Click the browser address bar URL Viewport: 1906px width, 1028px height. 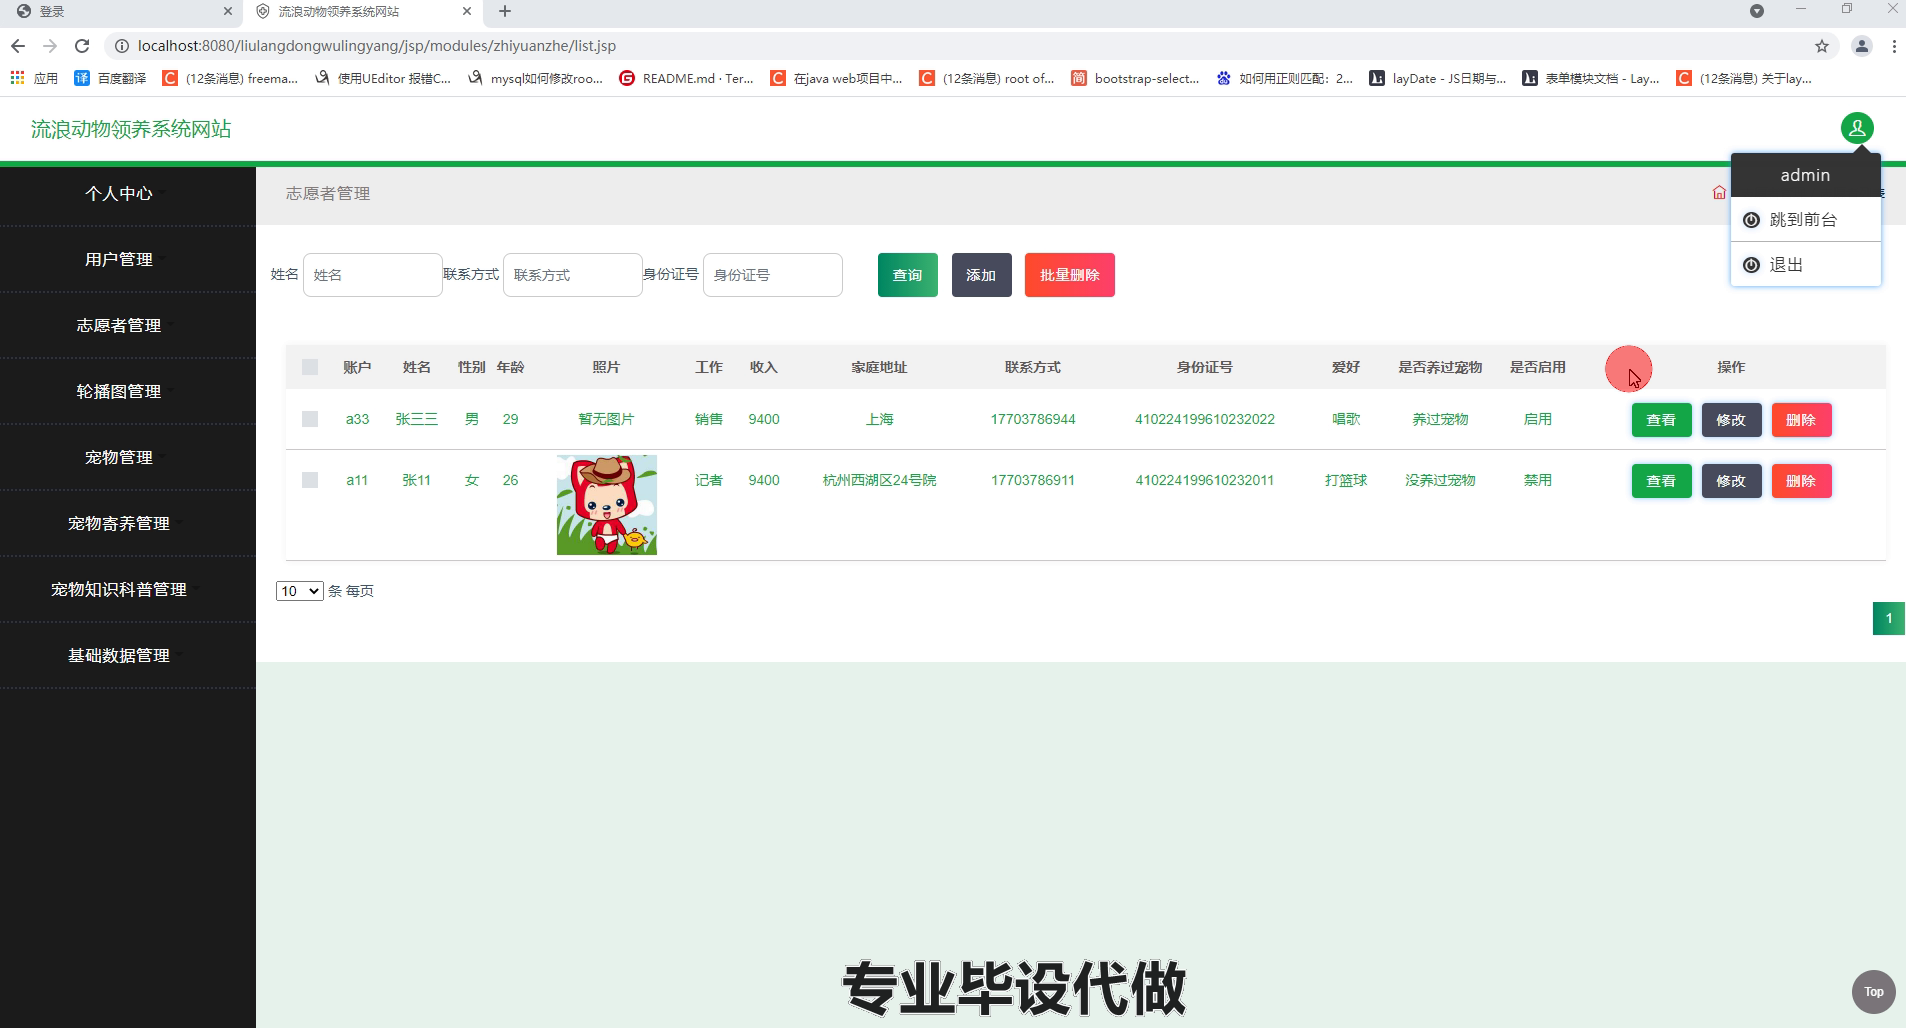click(377, 46)
